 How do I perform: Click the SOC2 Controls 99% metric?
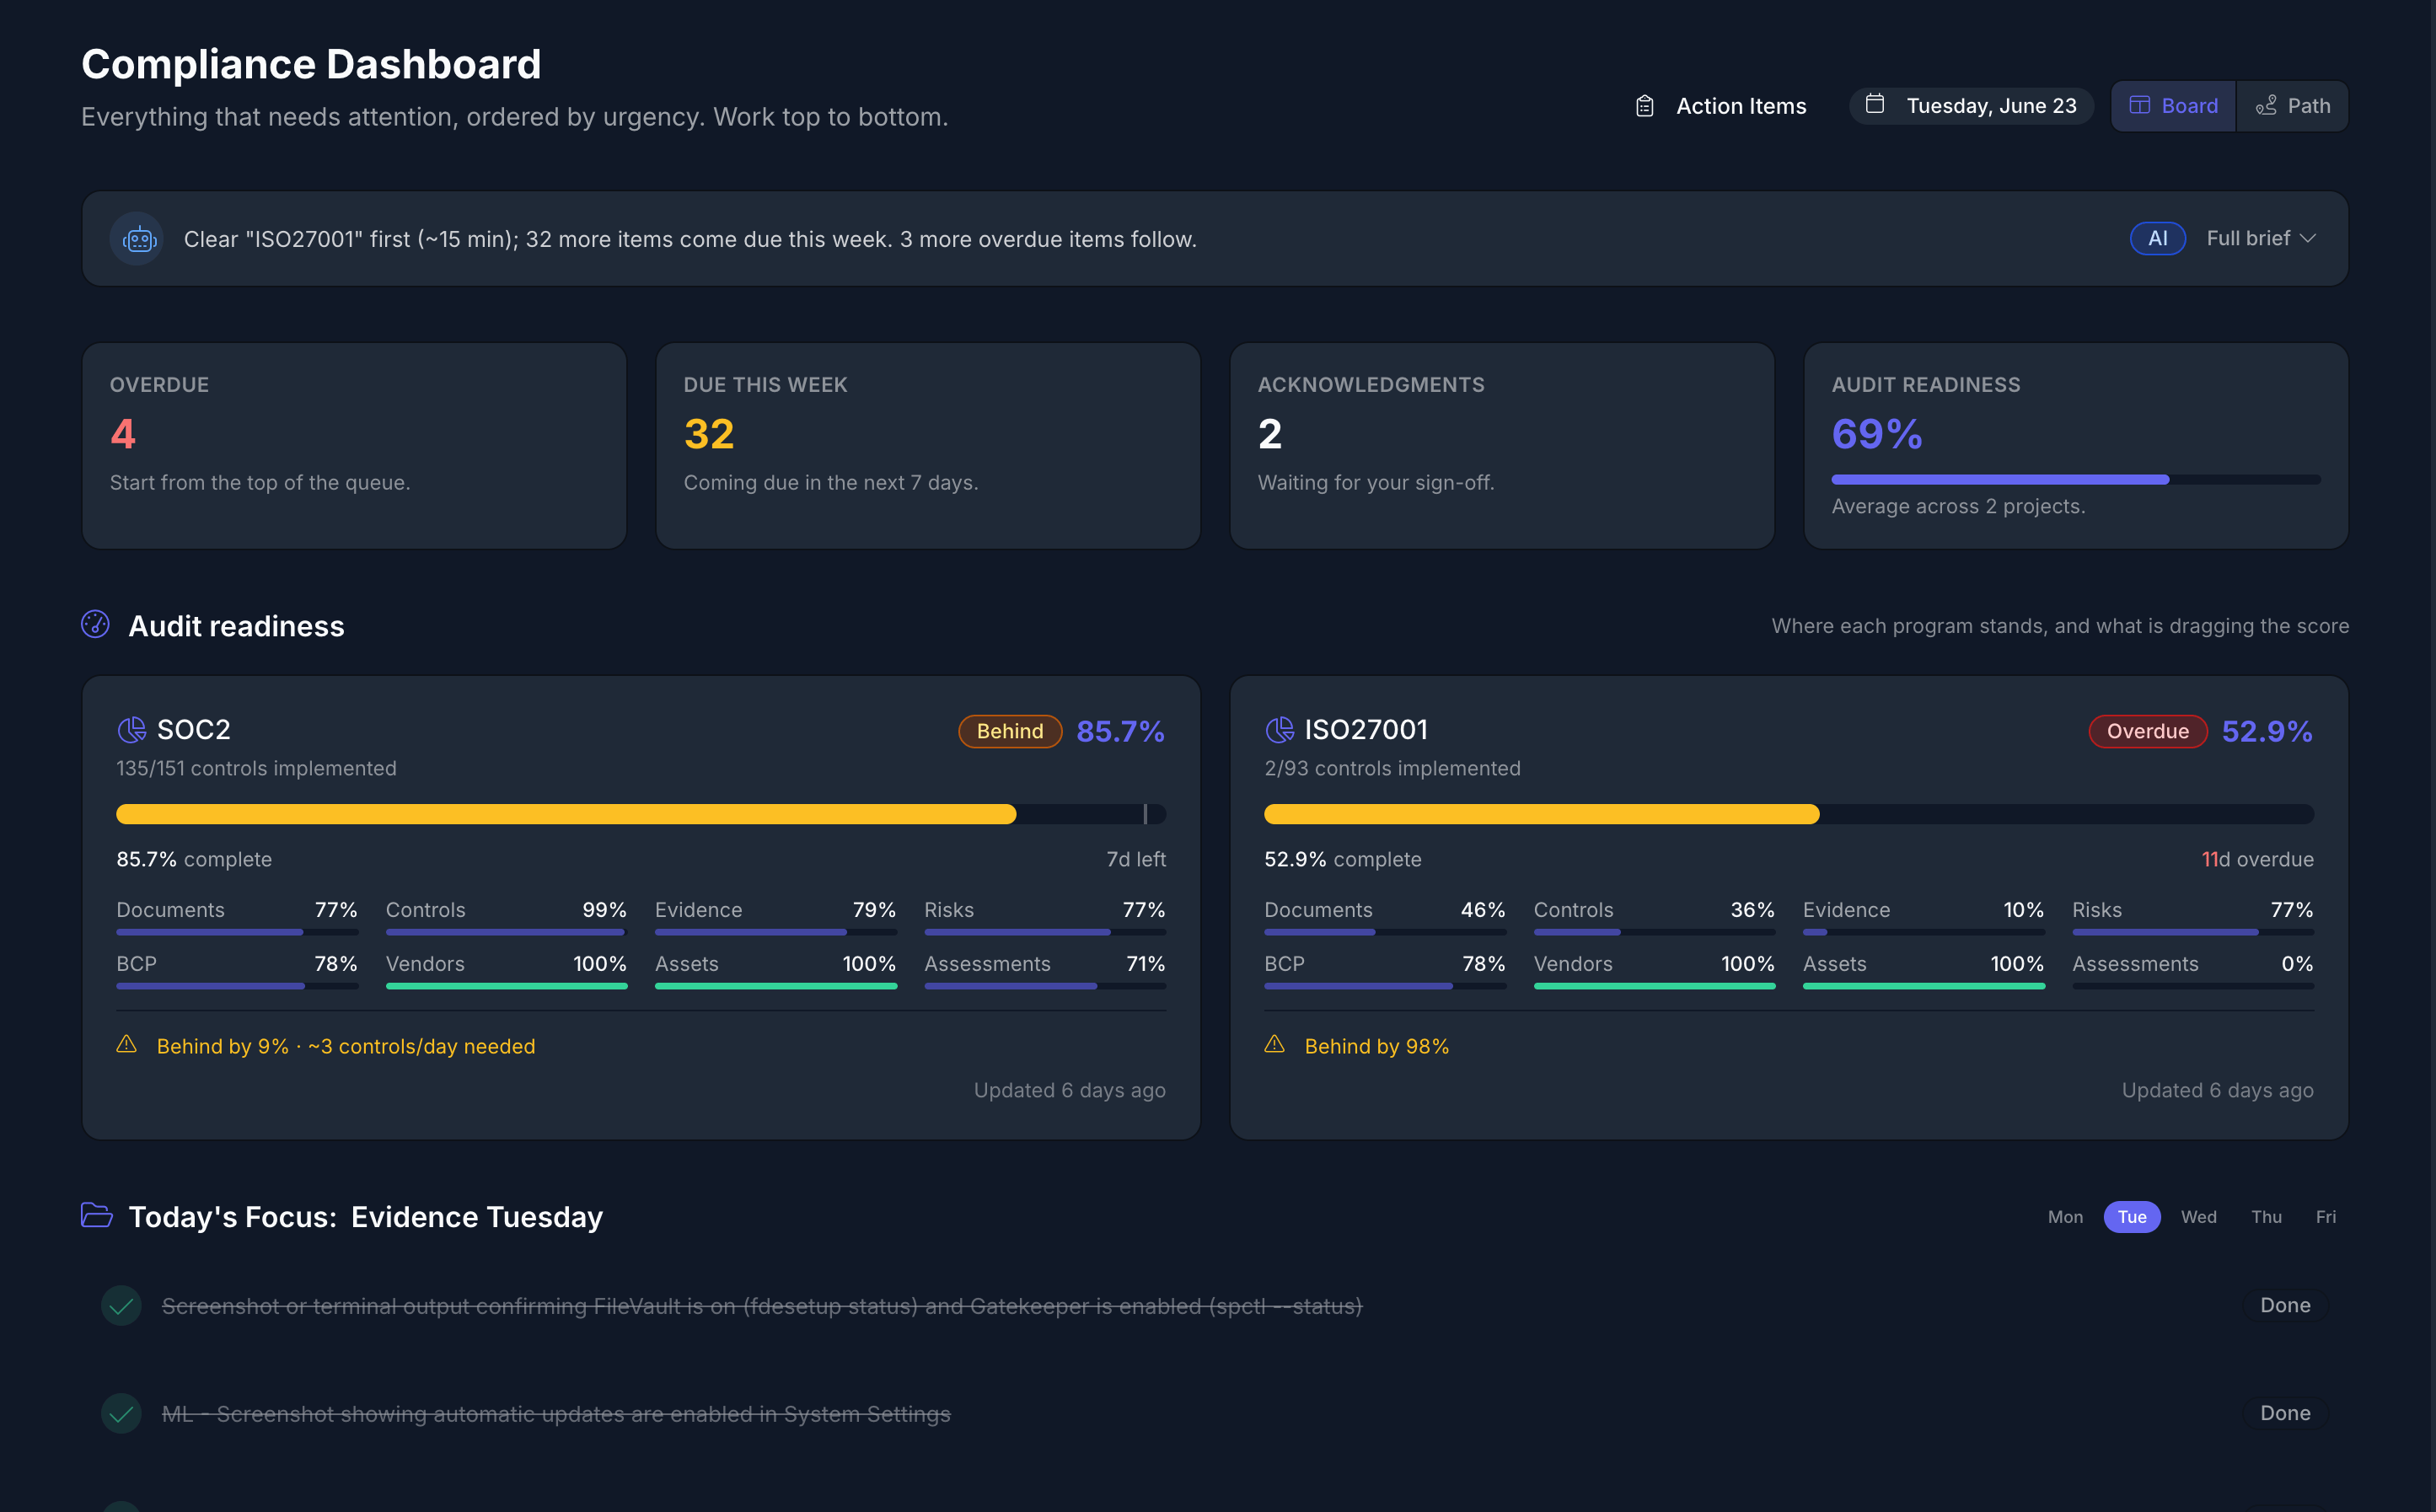[506, 917]
